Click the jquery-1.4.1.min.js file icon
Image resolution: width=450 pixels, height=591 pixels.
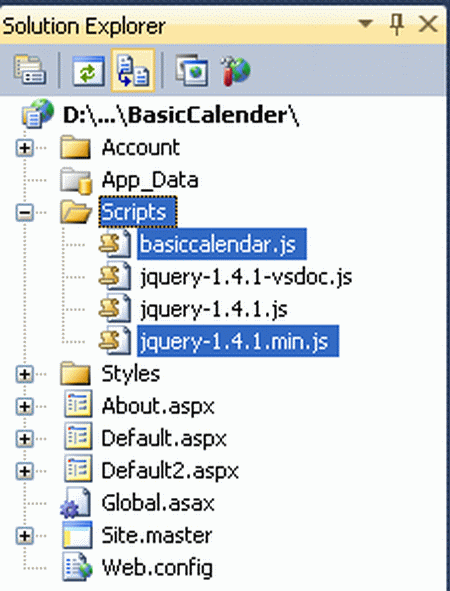pyautogui.click(x=115, y=341)
